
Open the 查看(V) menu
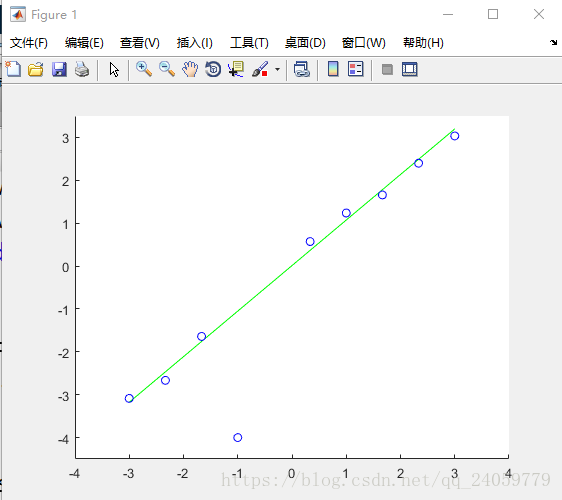[140, 43]
